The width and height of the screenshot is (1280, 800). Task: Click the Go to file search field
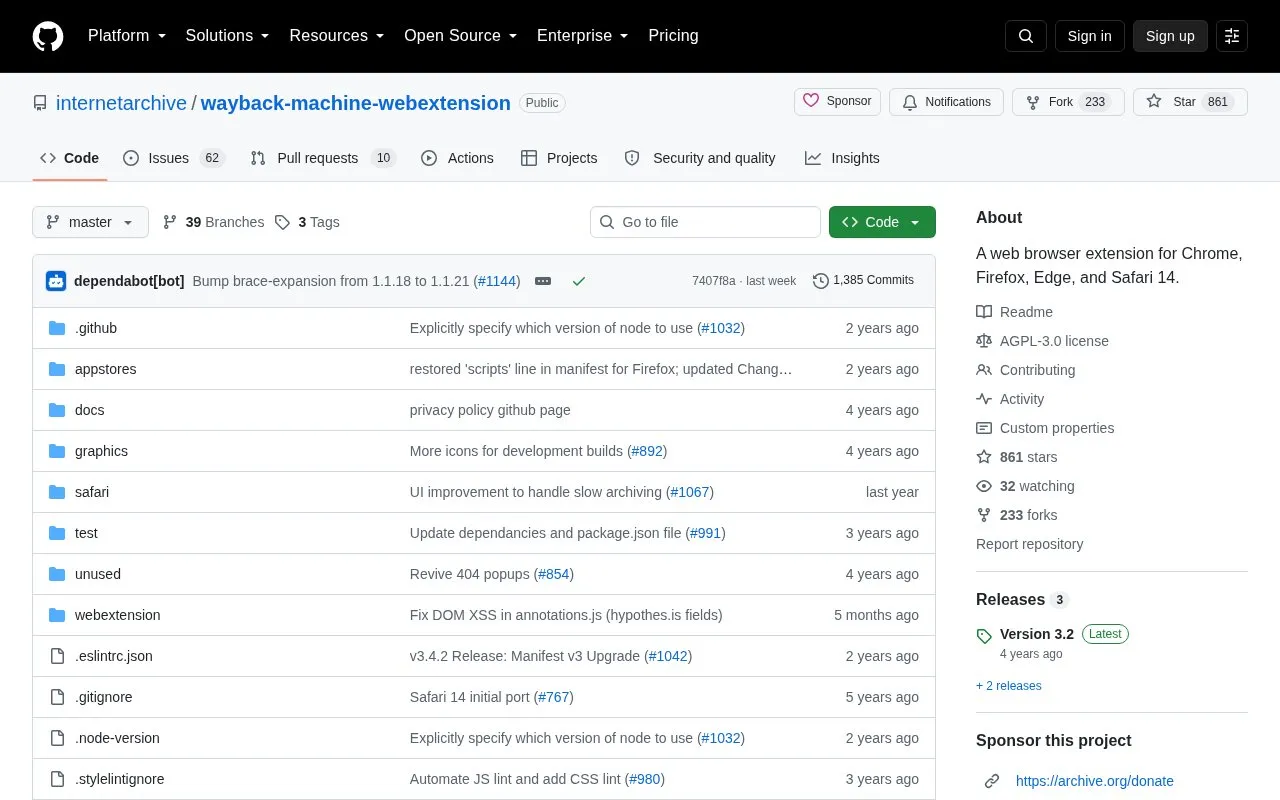[x=705, y=222]
